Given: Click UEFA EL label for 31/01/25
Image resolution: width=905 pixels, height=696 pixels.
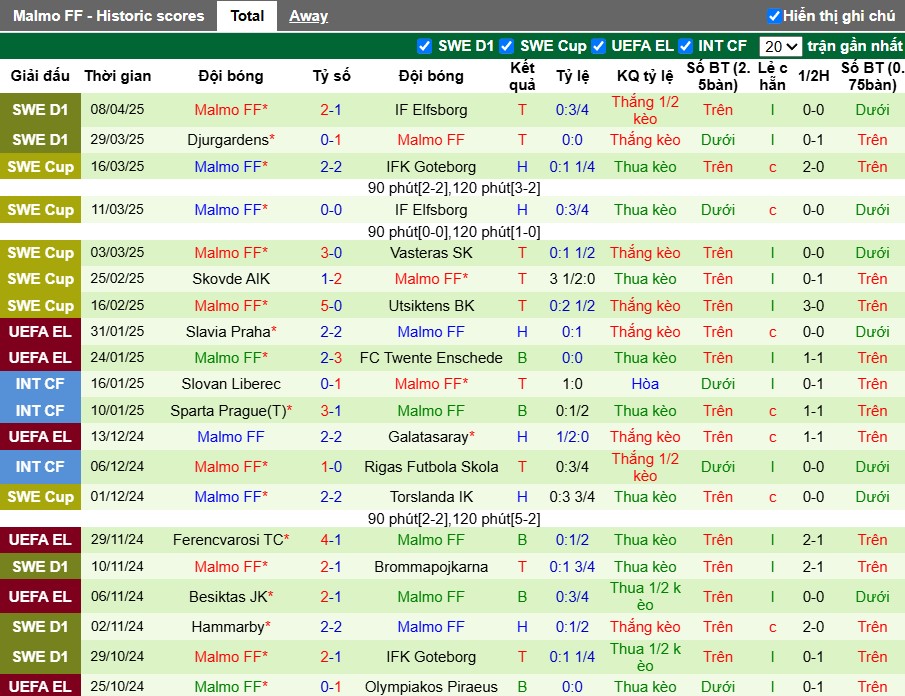Looking at the screenshot, I should coord(40,332).
